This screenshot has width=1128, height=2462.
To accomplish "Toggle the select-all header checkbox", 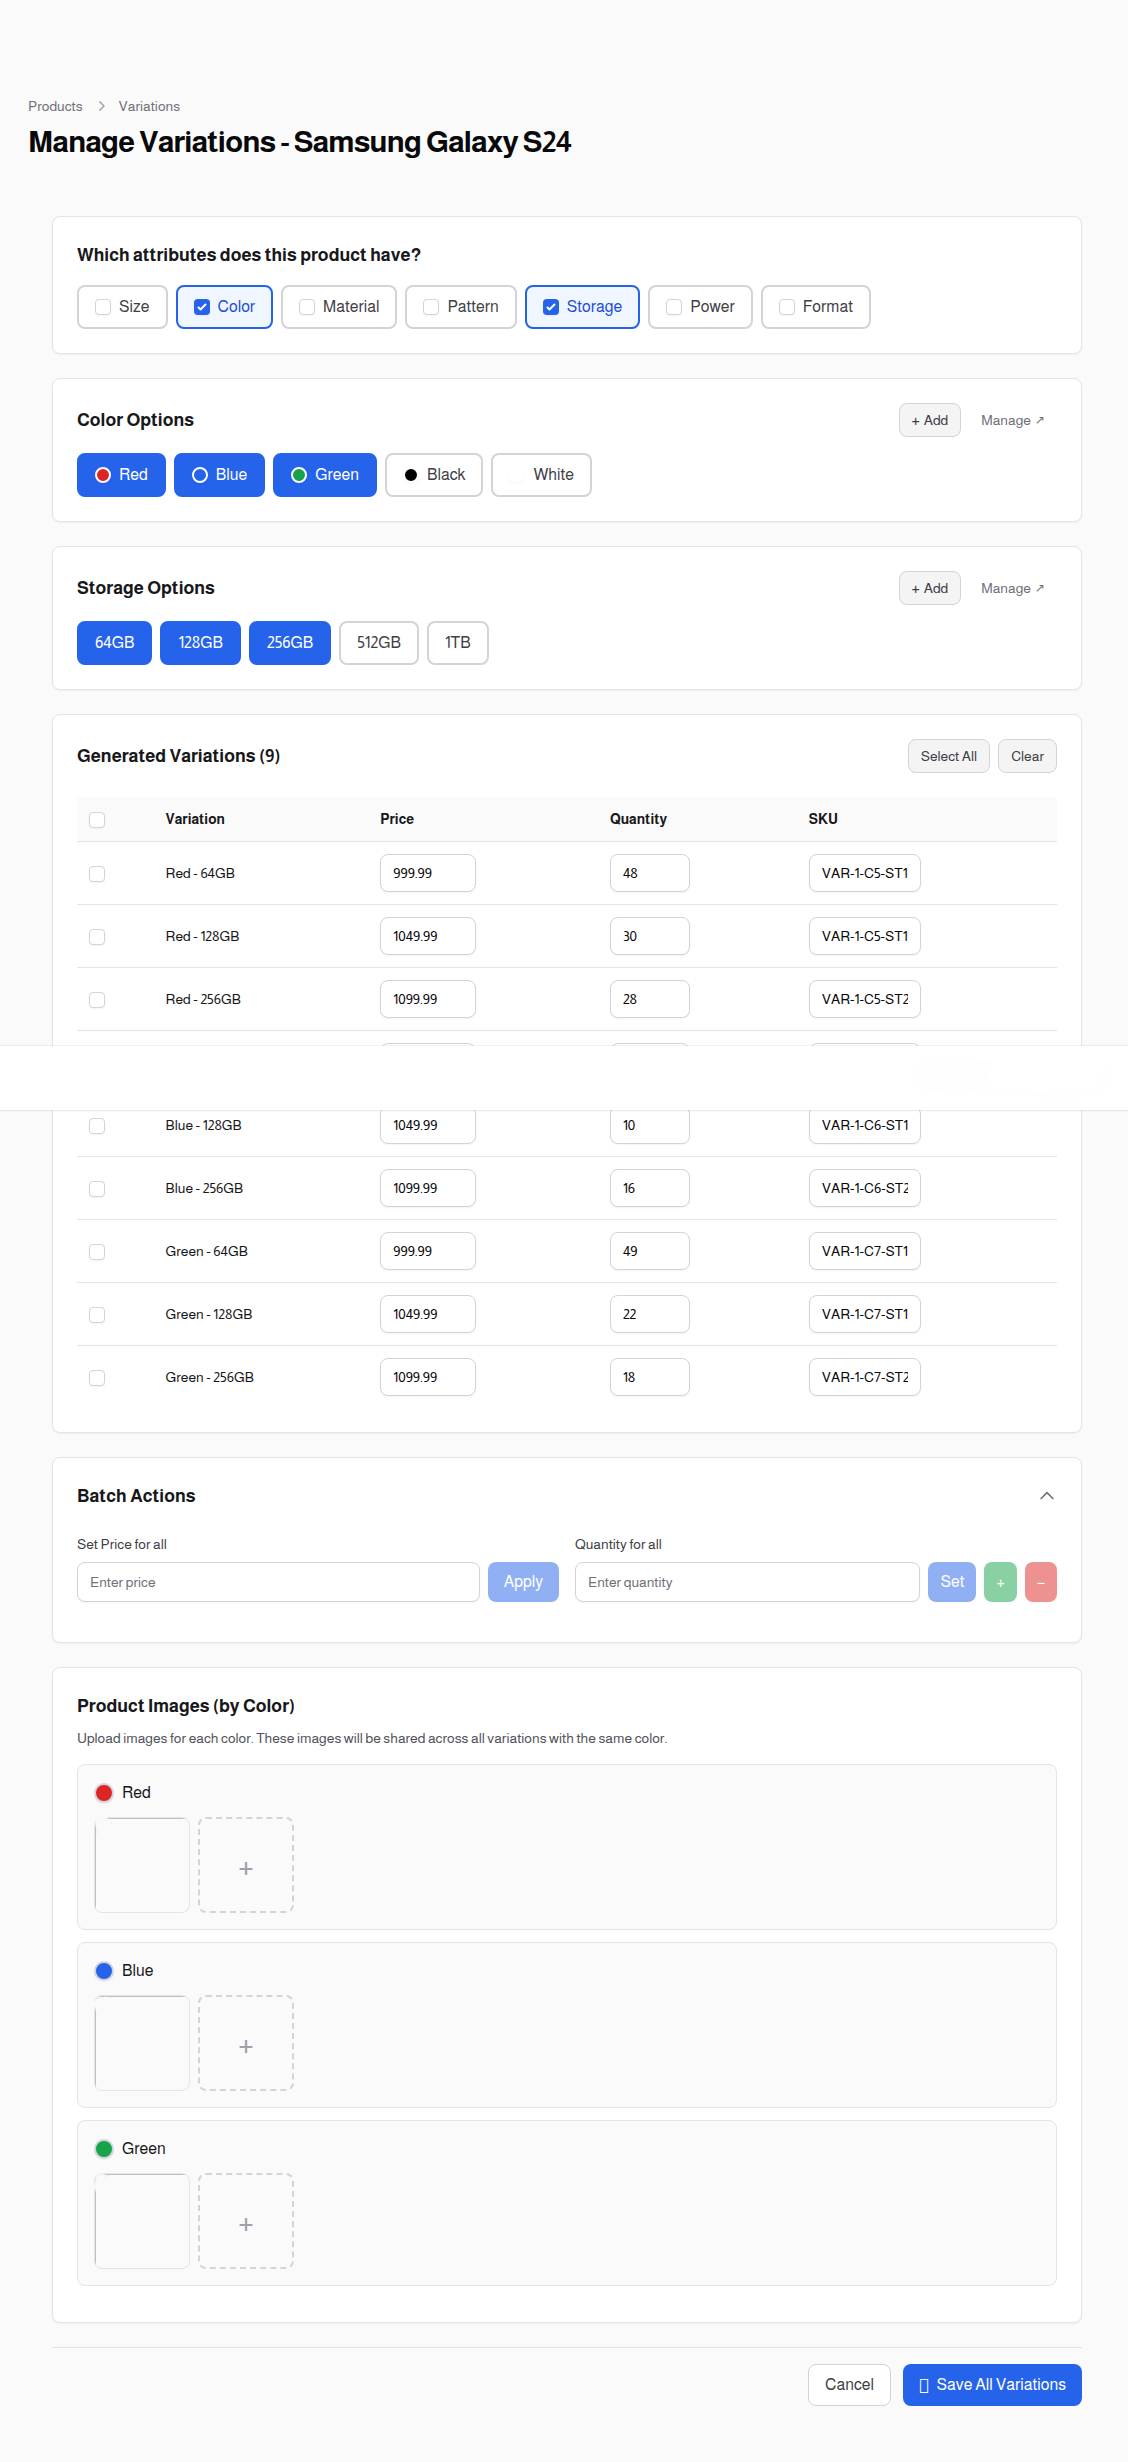I will coord(97,820).
